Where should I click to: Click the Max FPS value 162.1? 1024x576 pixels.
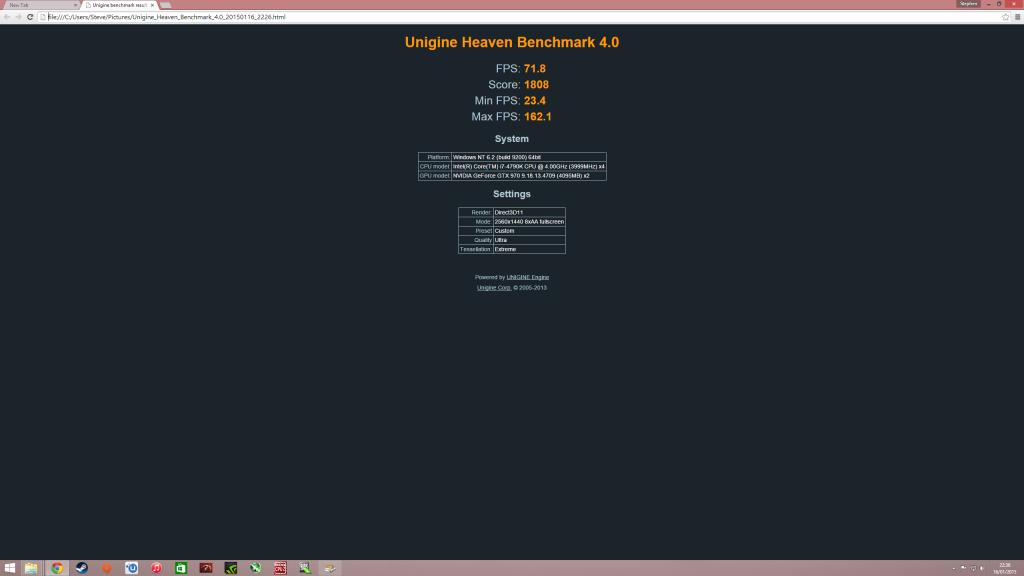[537, 117]
